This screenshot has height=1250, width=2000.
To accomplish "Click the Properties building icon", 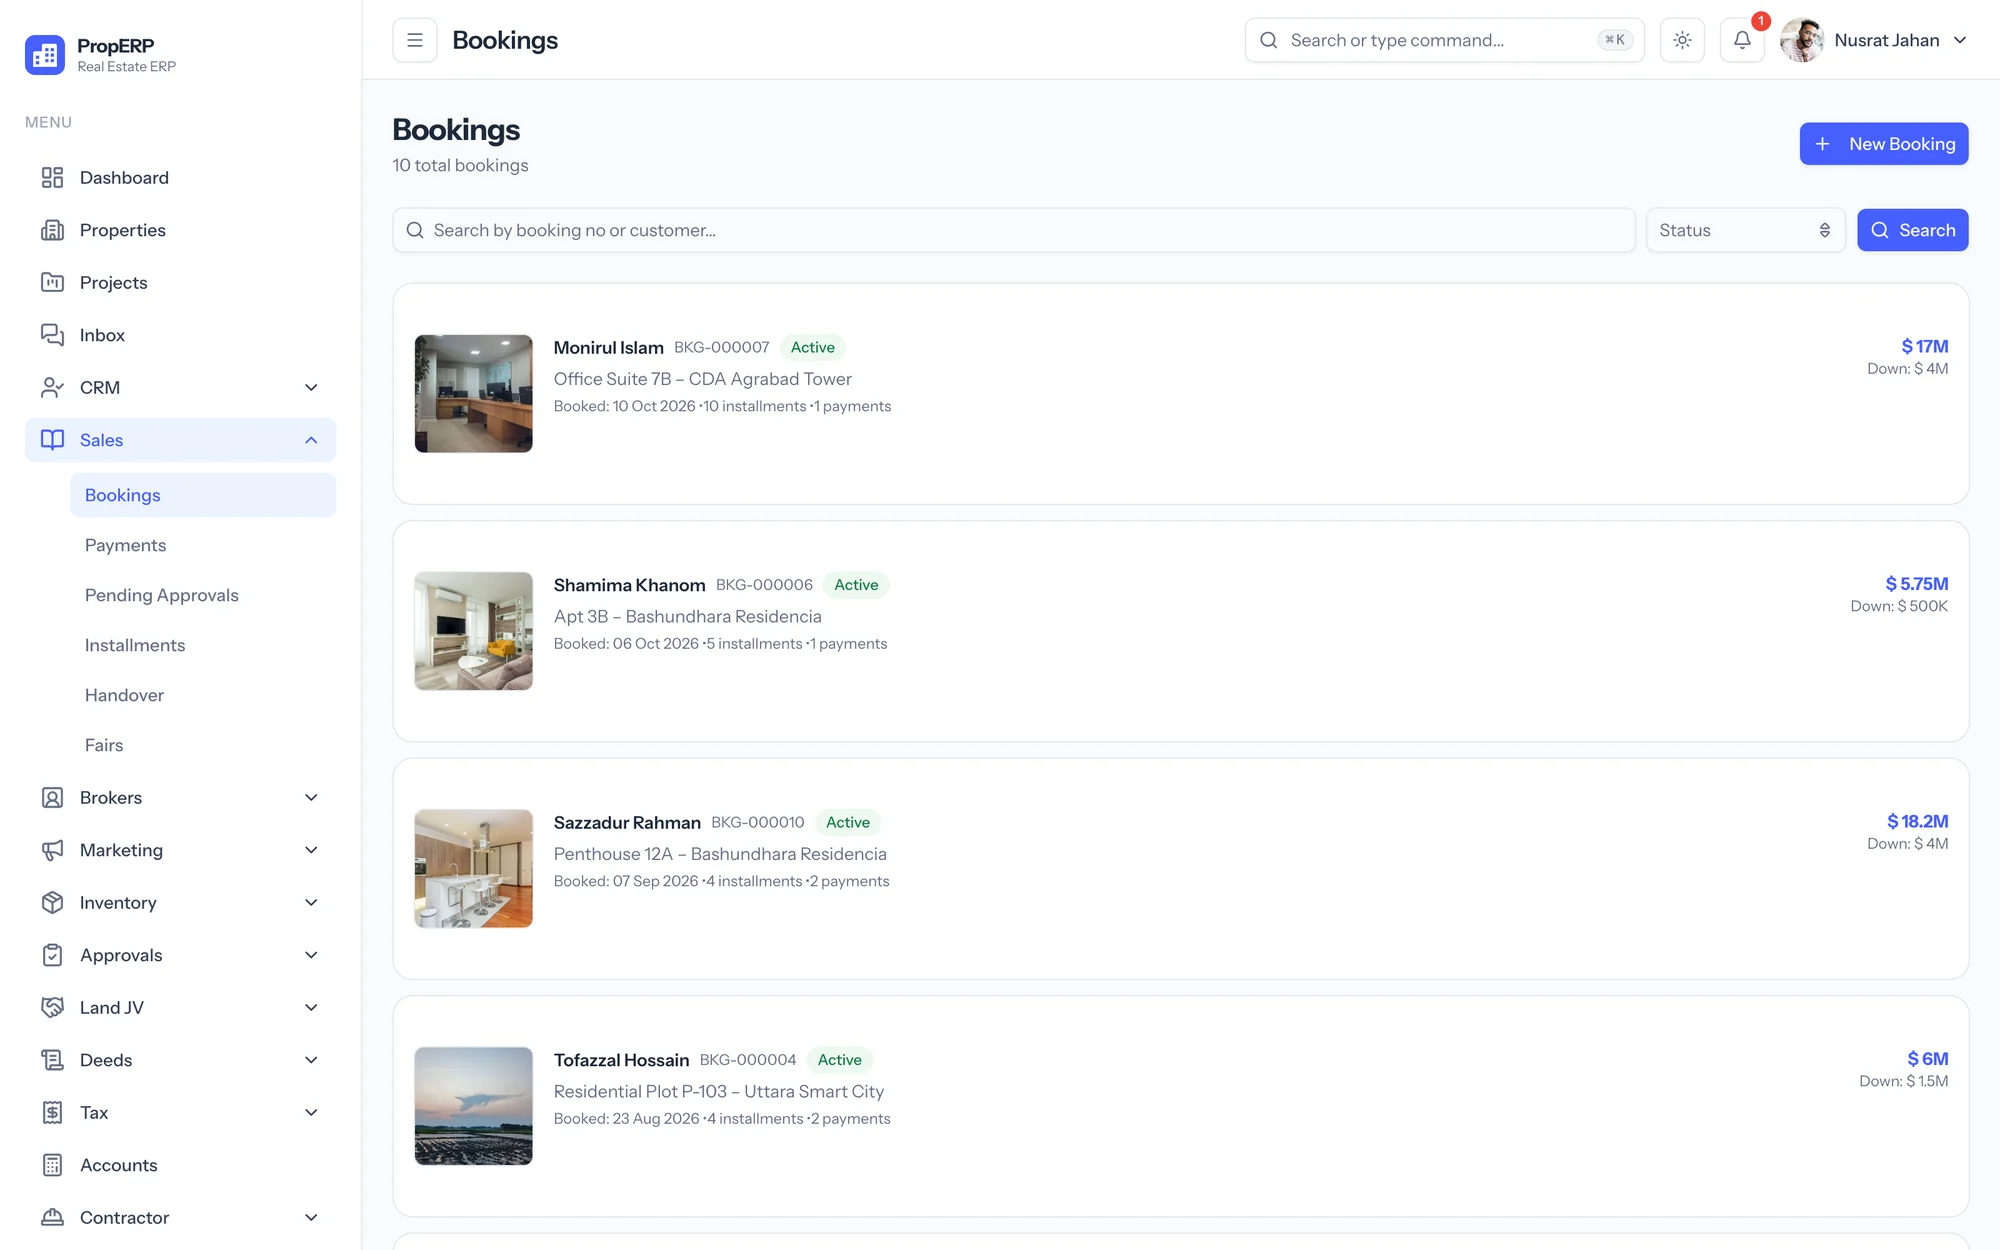I will click(52, 230).
